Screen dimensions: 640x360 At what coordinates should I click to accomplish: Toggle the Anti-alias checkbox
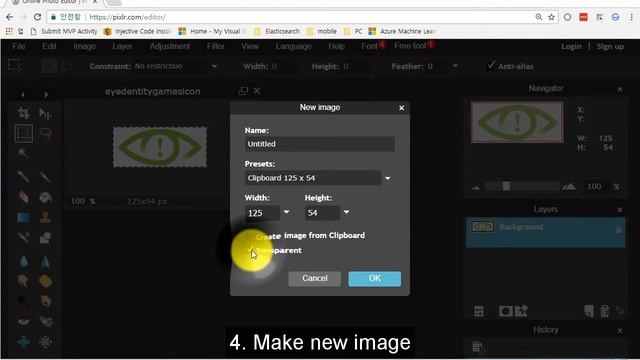tap(491, 65)
